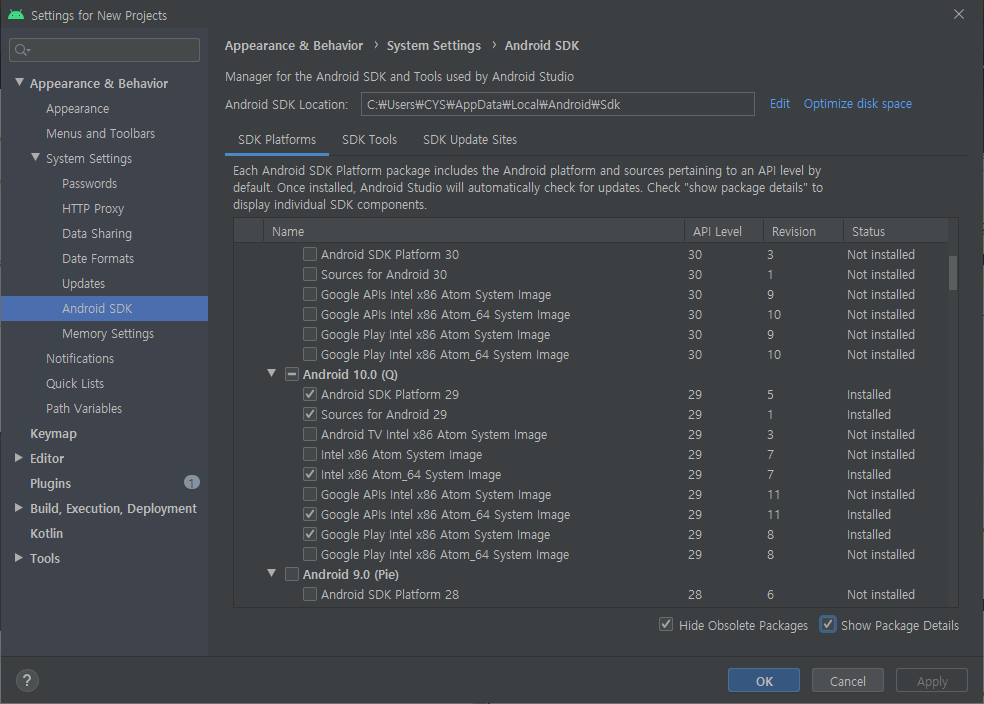This screenshot has width=984, height=704.
Task: Open HTTP Proxy settings
Action: pos(93,208)
